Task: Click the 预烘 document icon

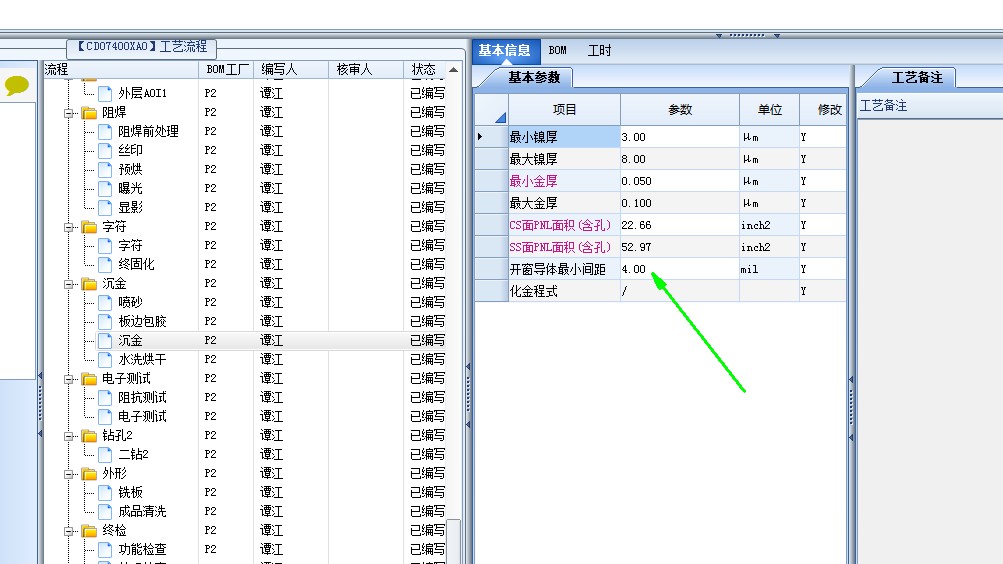Action: click(106, 169)
